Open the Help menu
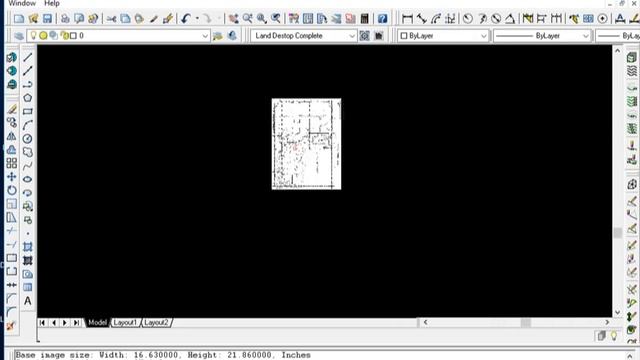 [52, 3]
